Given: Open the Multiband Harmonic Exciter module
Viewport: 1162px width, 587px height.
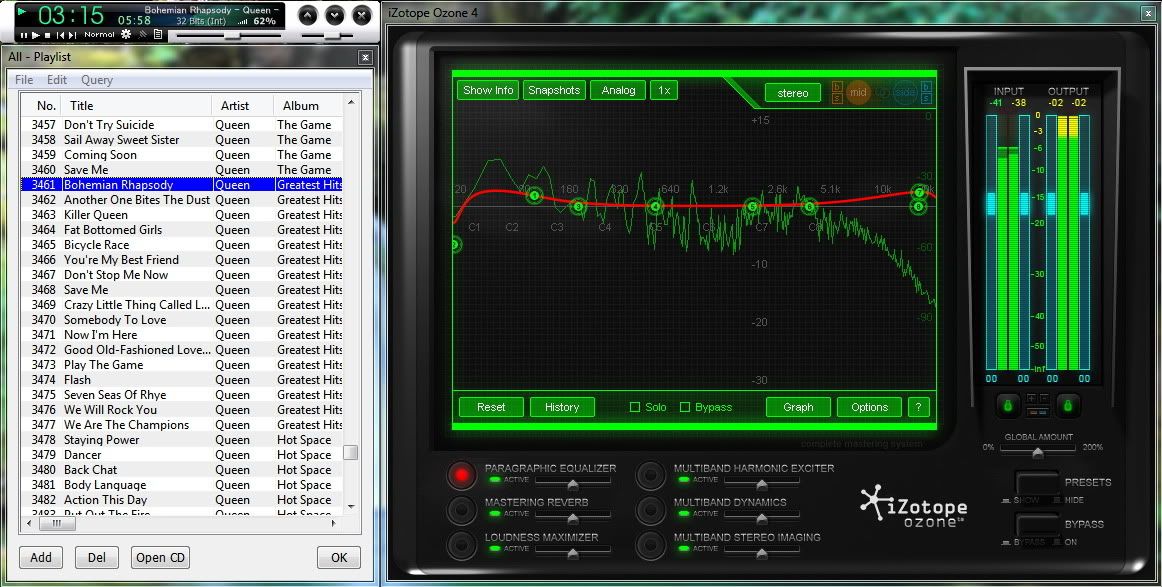Looking at the screenshot, I should (x=650, y=475).
